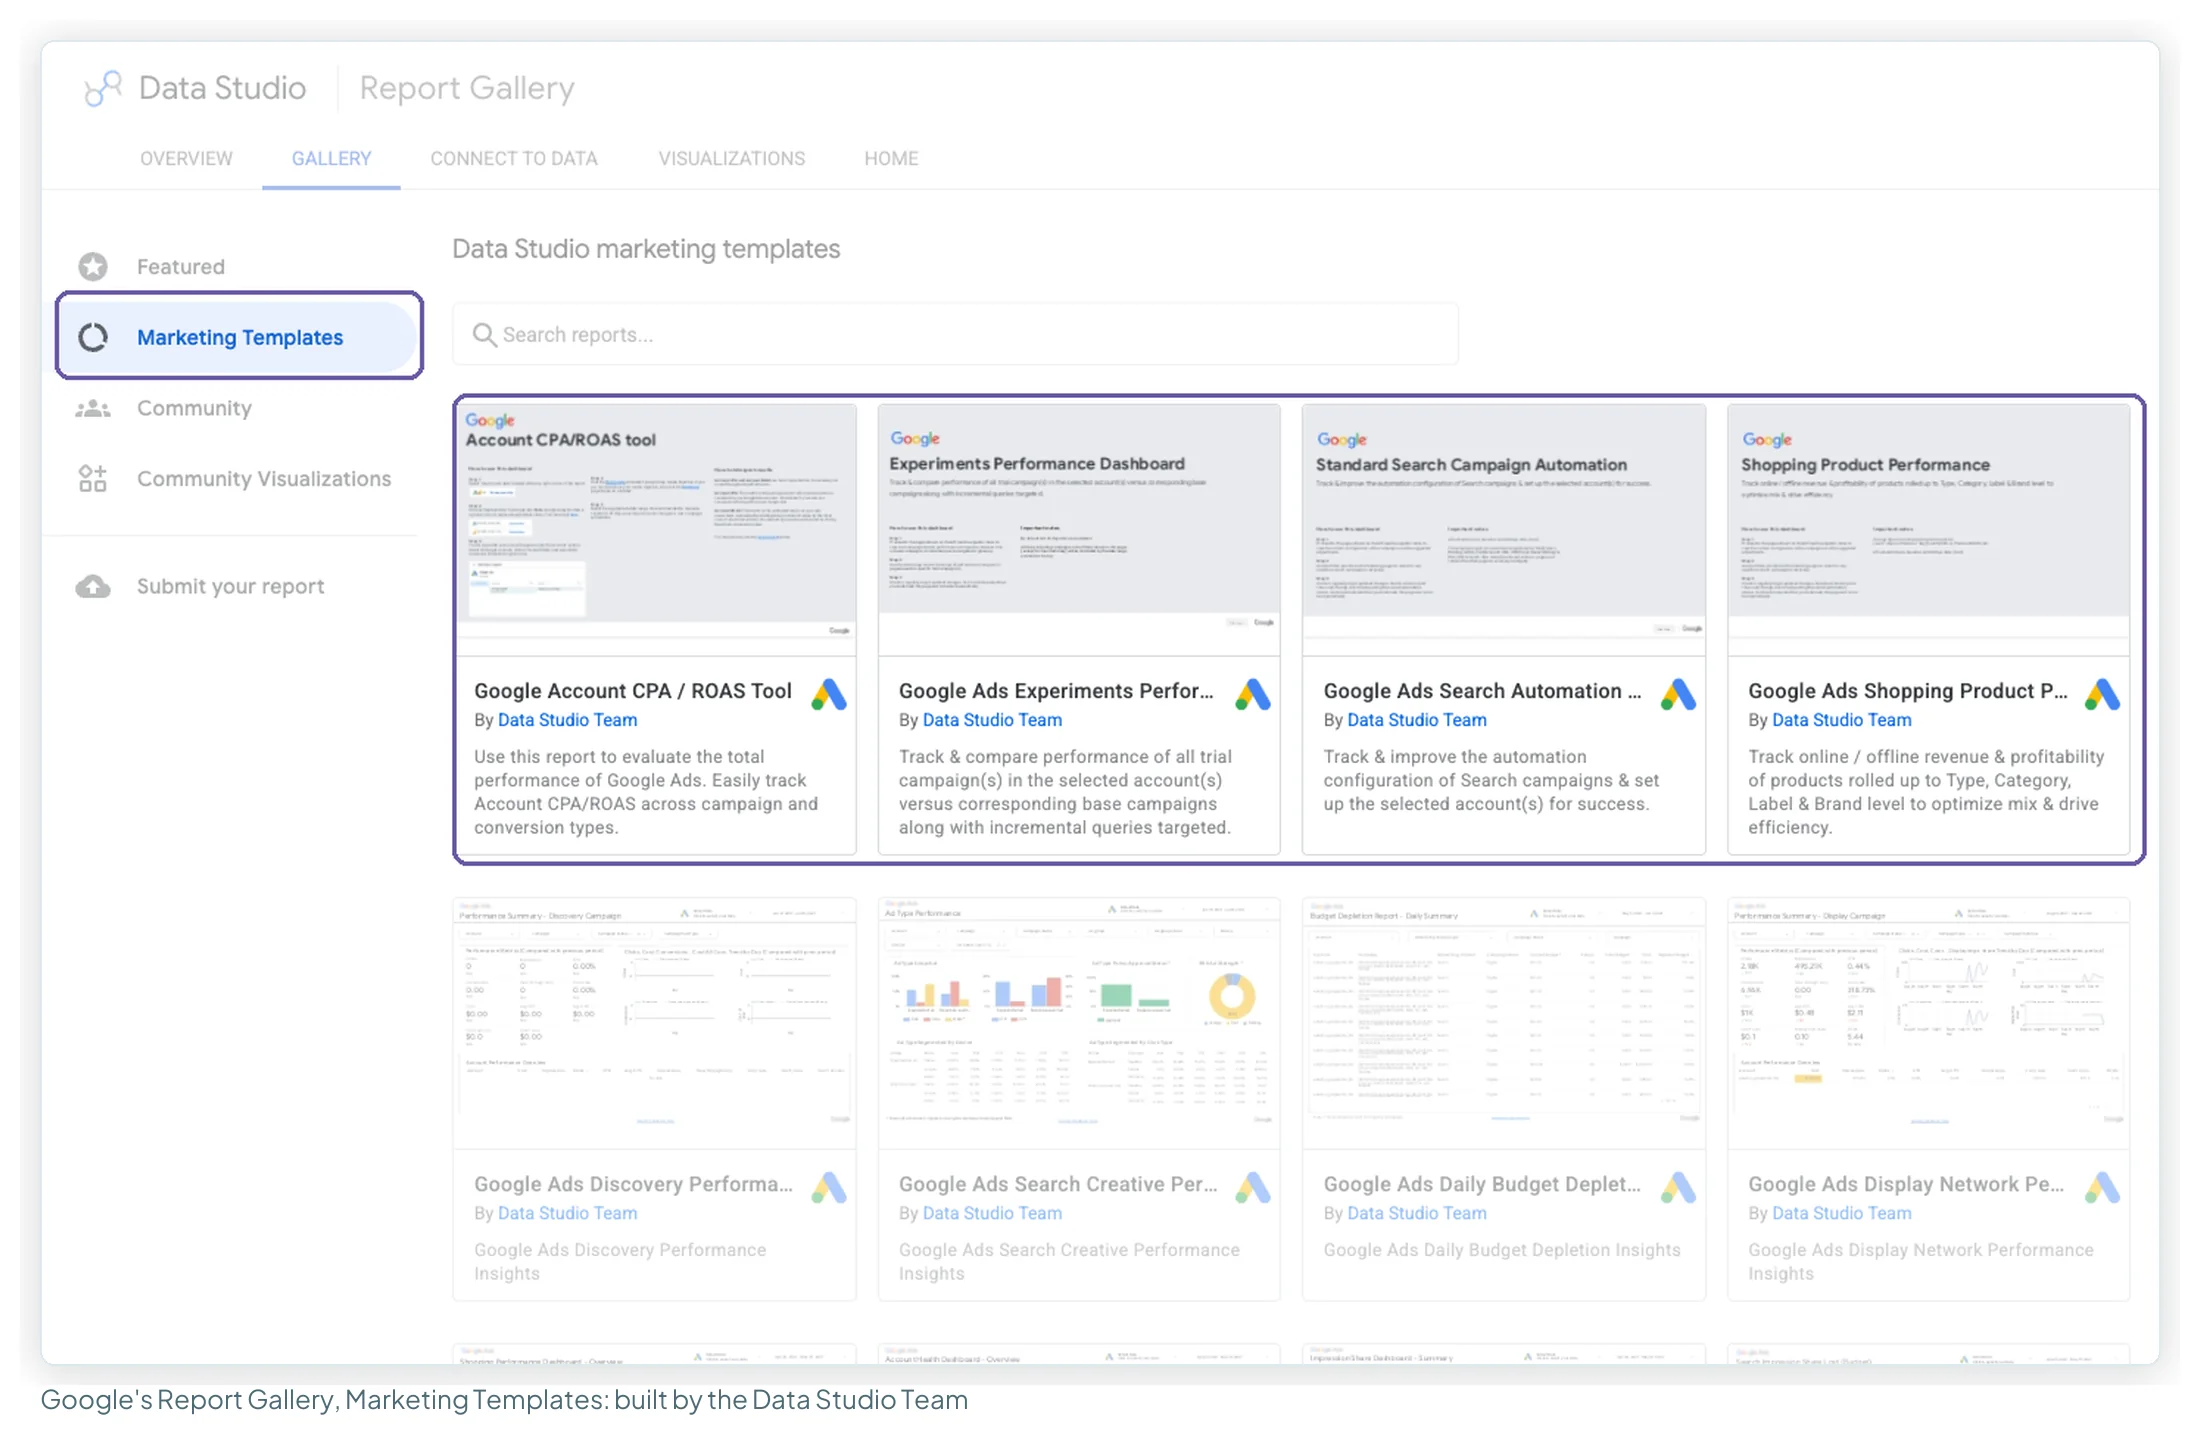2200x1439 pixels.
Task: Click the Submit your report cloud icon
Action: (x=93, y=586)
